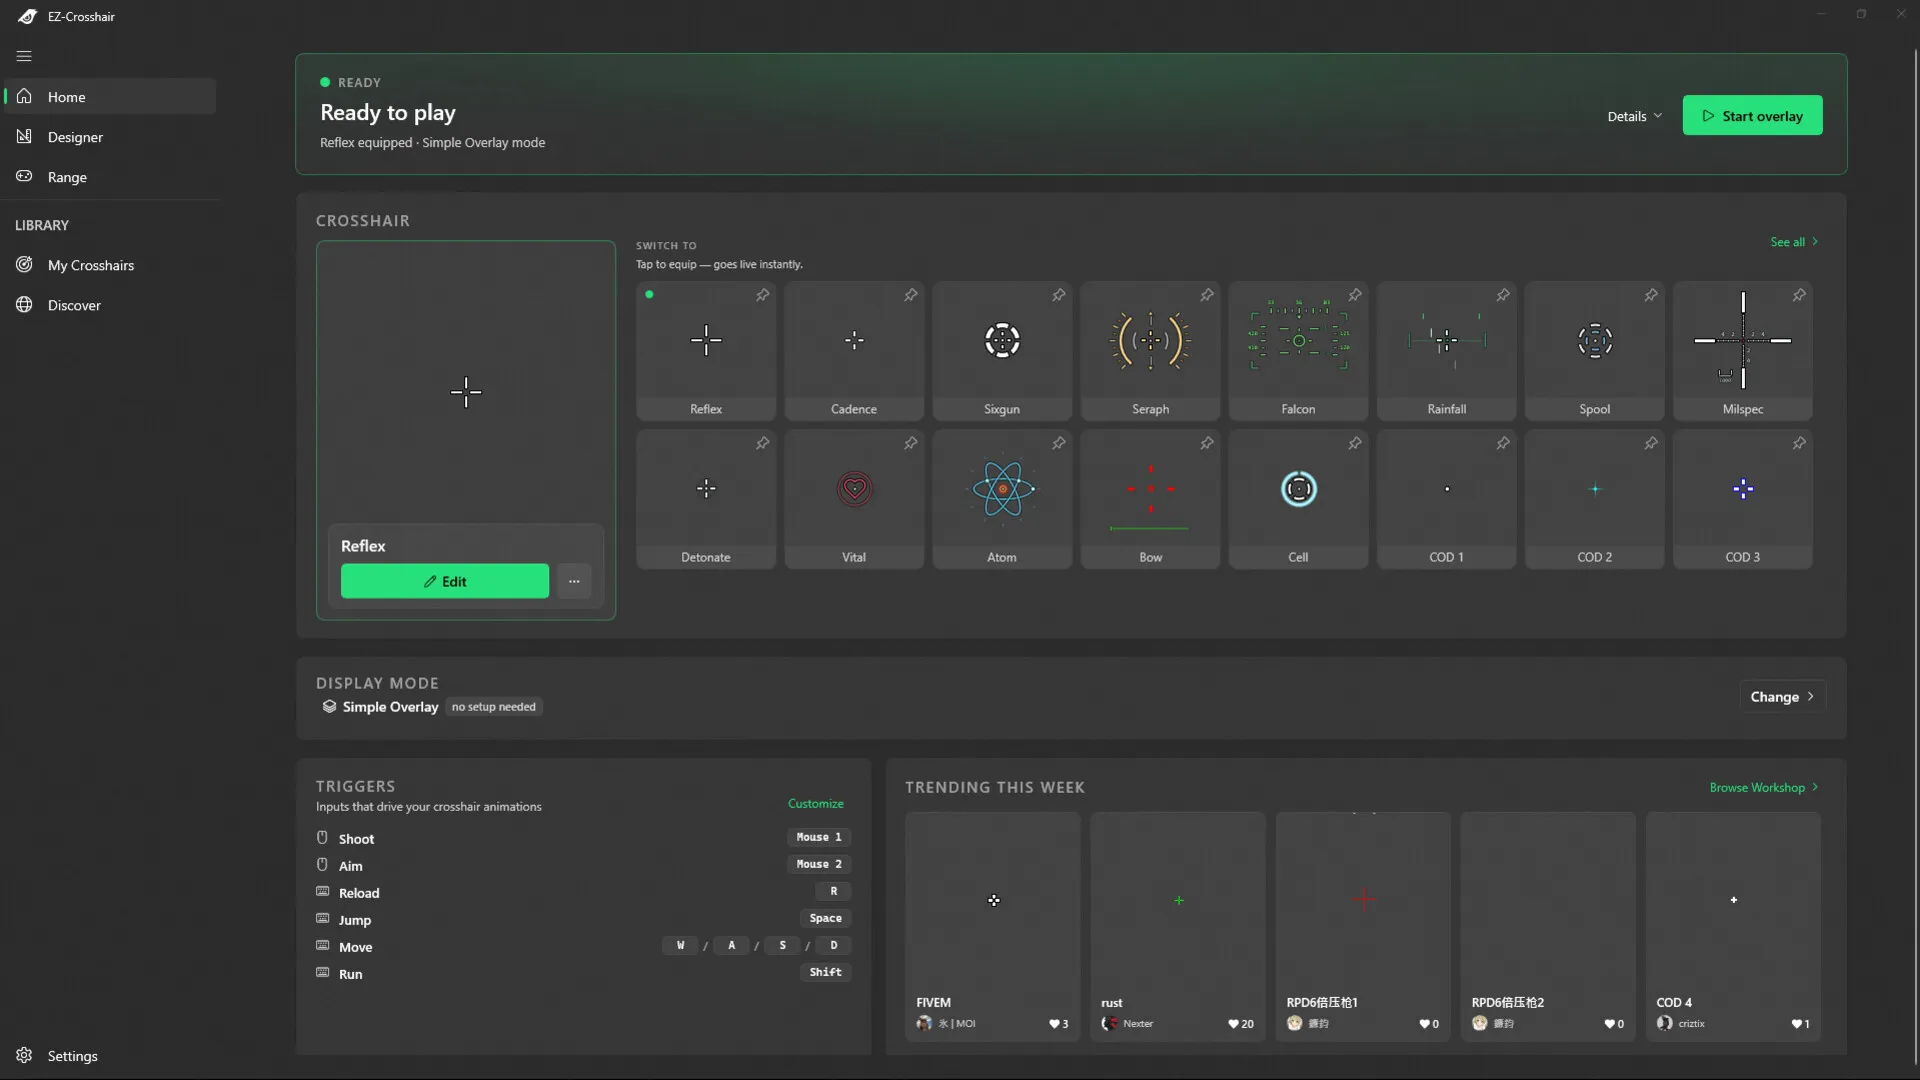This screenshot has height=1080, width=1920.
Task: Go to the Home page
Action: (110, 97)
